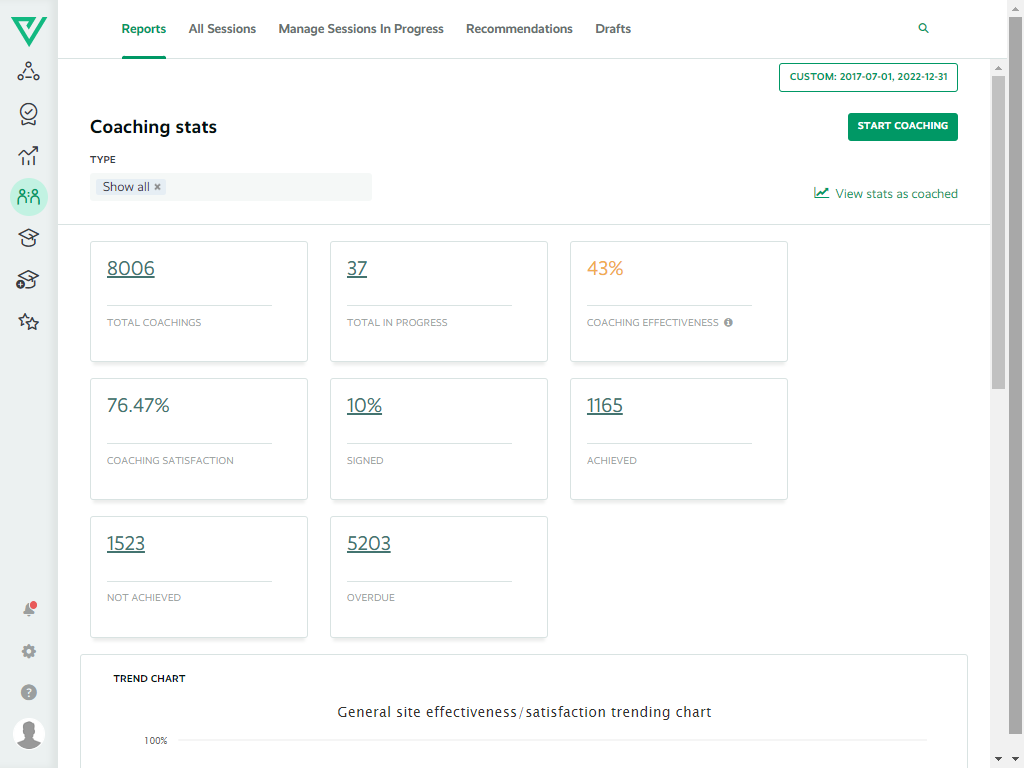
Task: Switch to the All Sessions tab
Action: click(222, 29)
